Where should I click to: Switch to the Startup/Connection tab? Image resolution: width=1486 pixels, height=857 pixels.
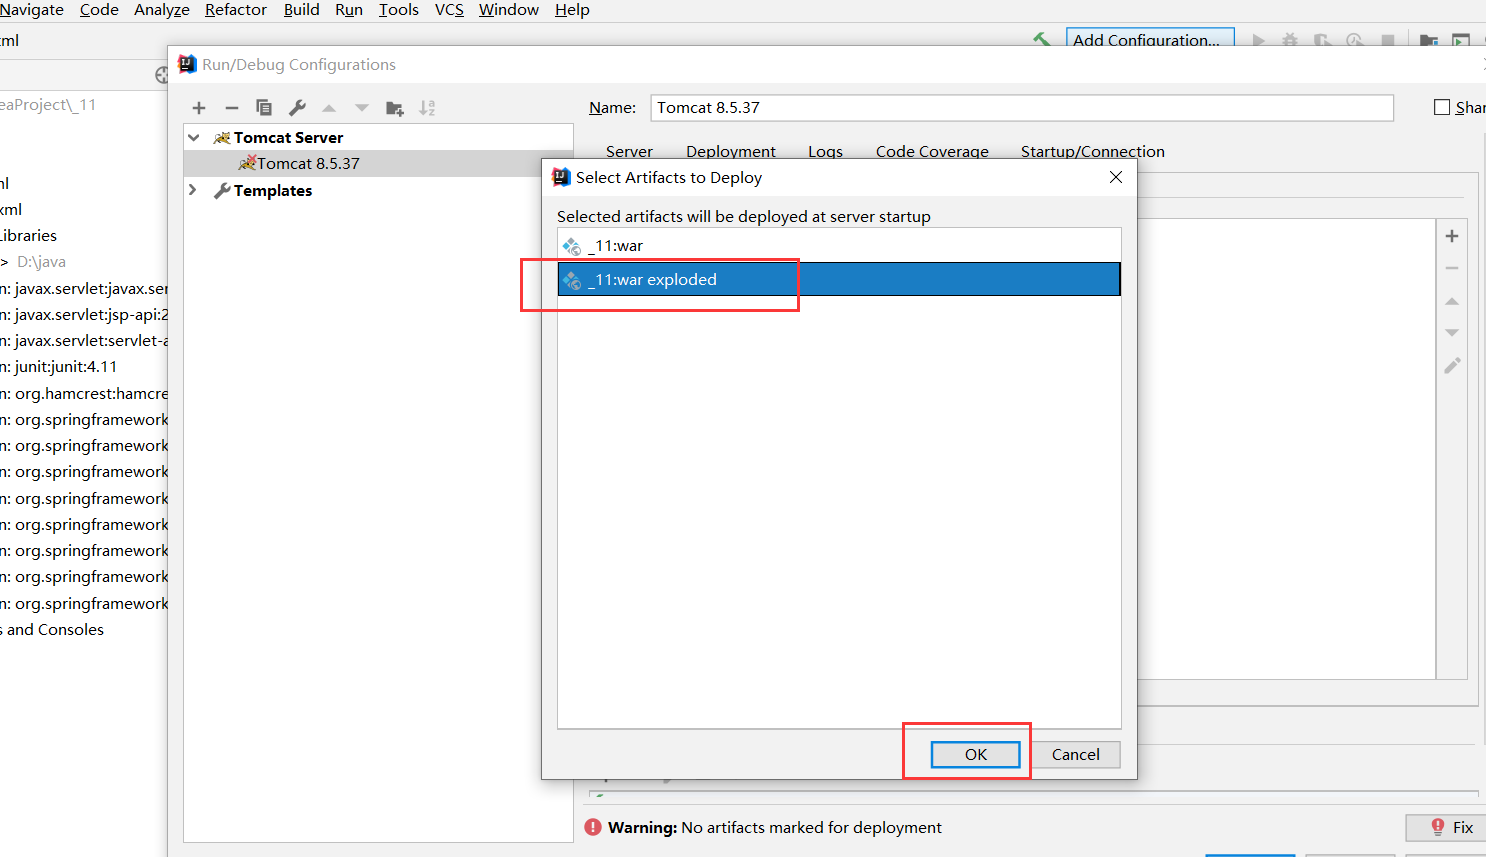point(1093,151)
